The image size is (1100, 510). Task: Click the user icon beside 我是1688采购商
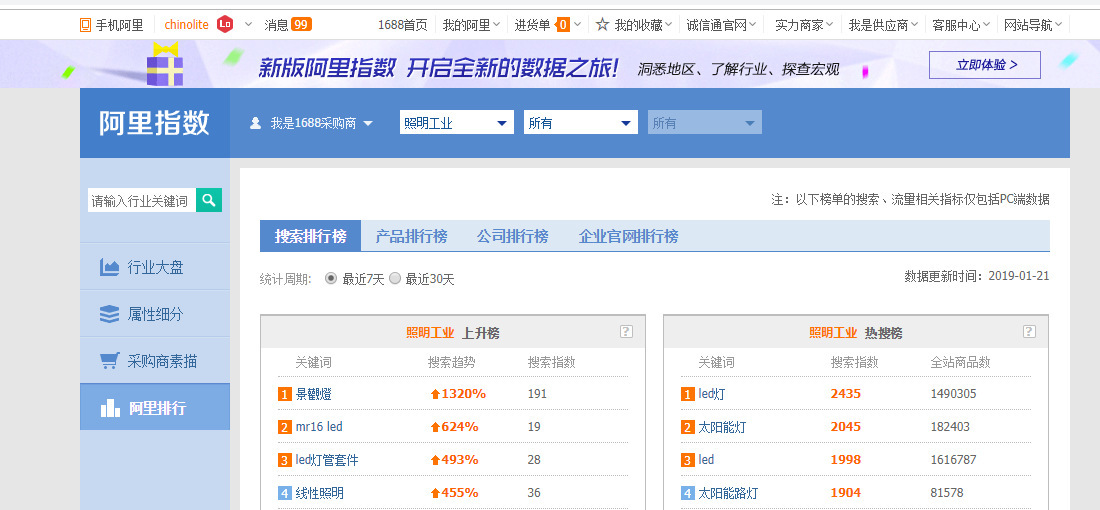pos(255,123)
